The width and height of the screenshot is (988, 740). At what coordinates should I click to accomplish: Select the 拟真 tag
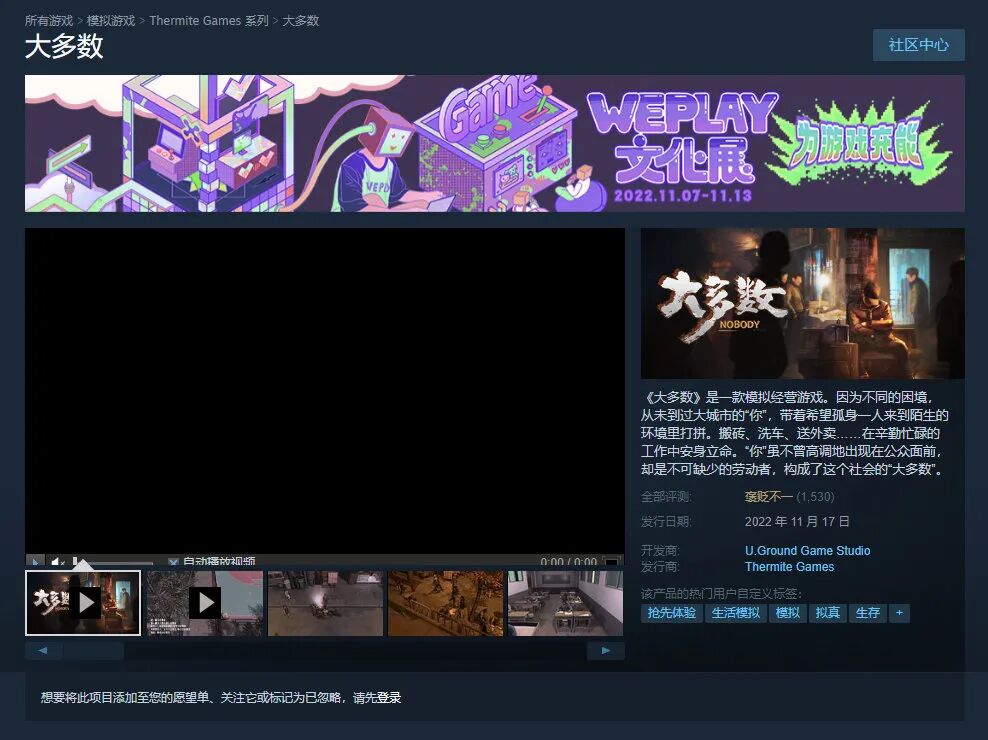[828, 613]
